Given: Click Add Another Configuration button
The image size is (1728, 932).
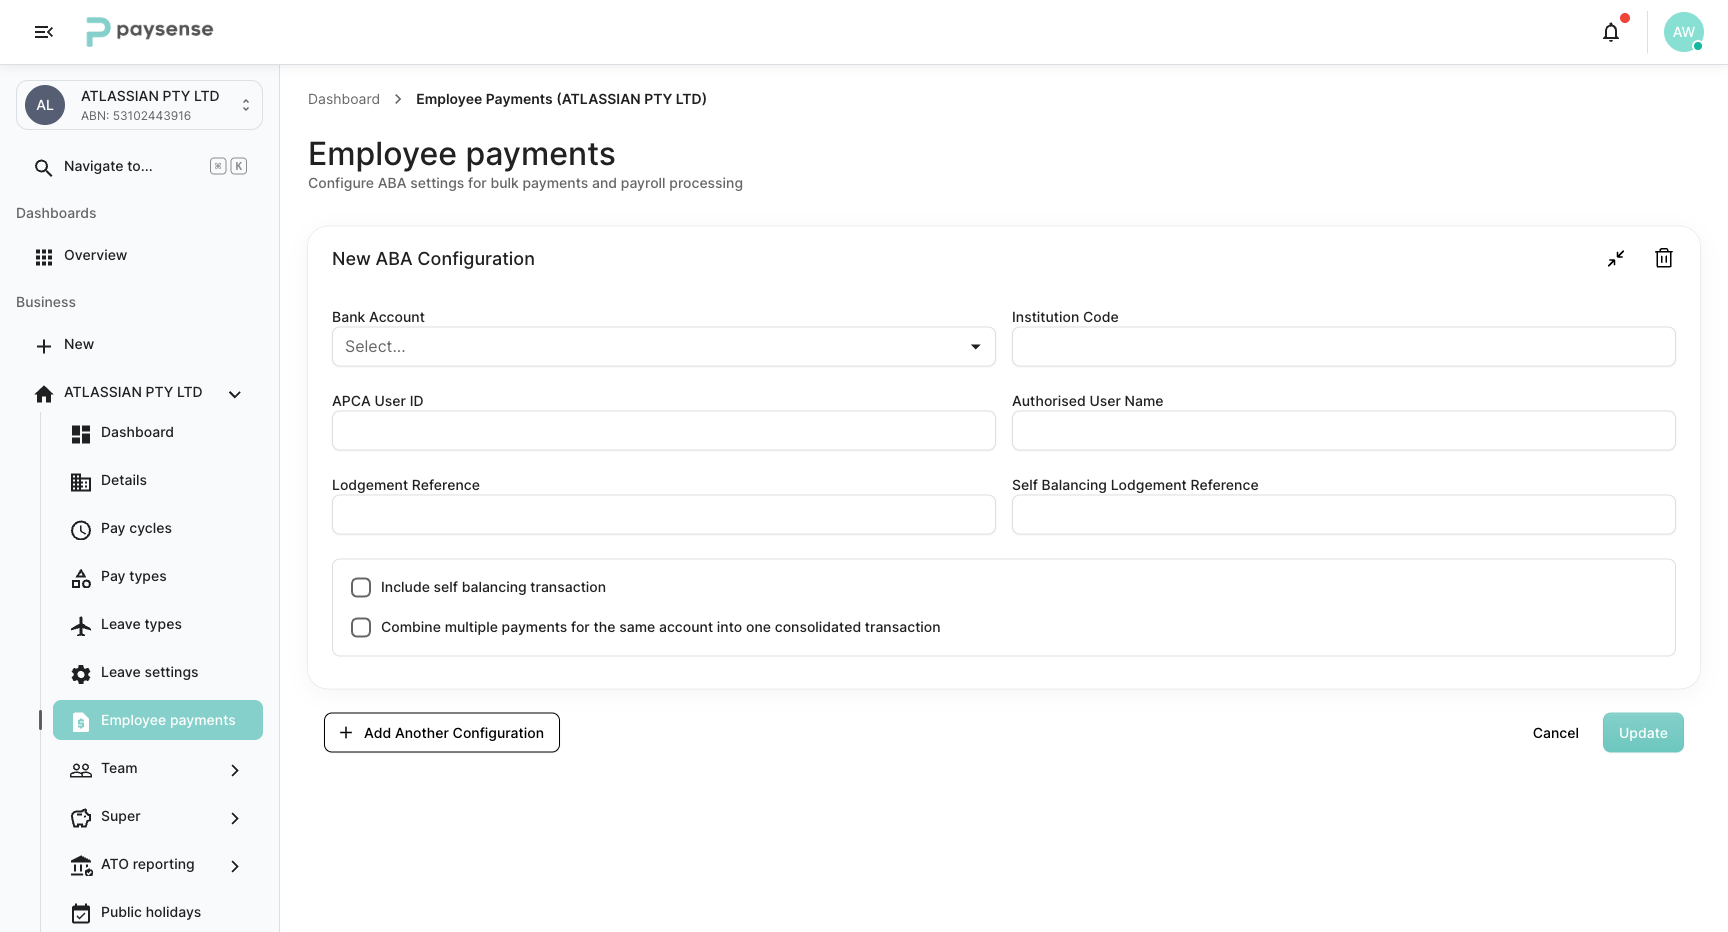Looking at the screenshot, I should pos(442,733).
